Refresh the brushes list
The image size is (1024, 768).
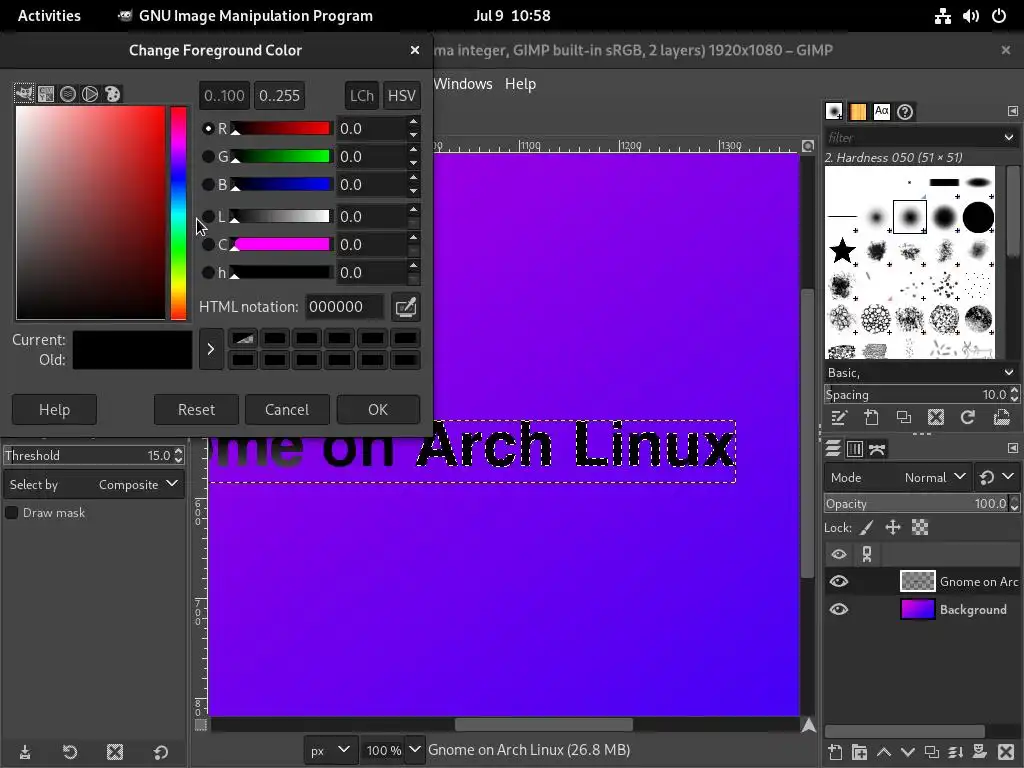point(968,417)
